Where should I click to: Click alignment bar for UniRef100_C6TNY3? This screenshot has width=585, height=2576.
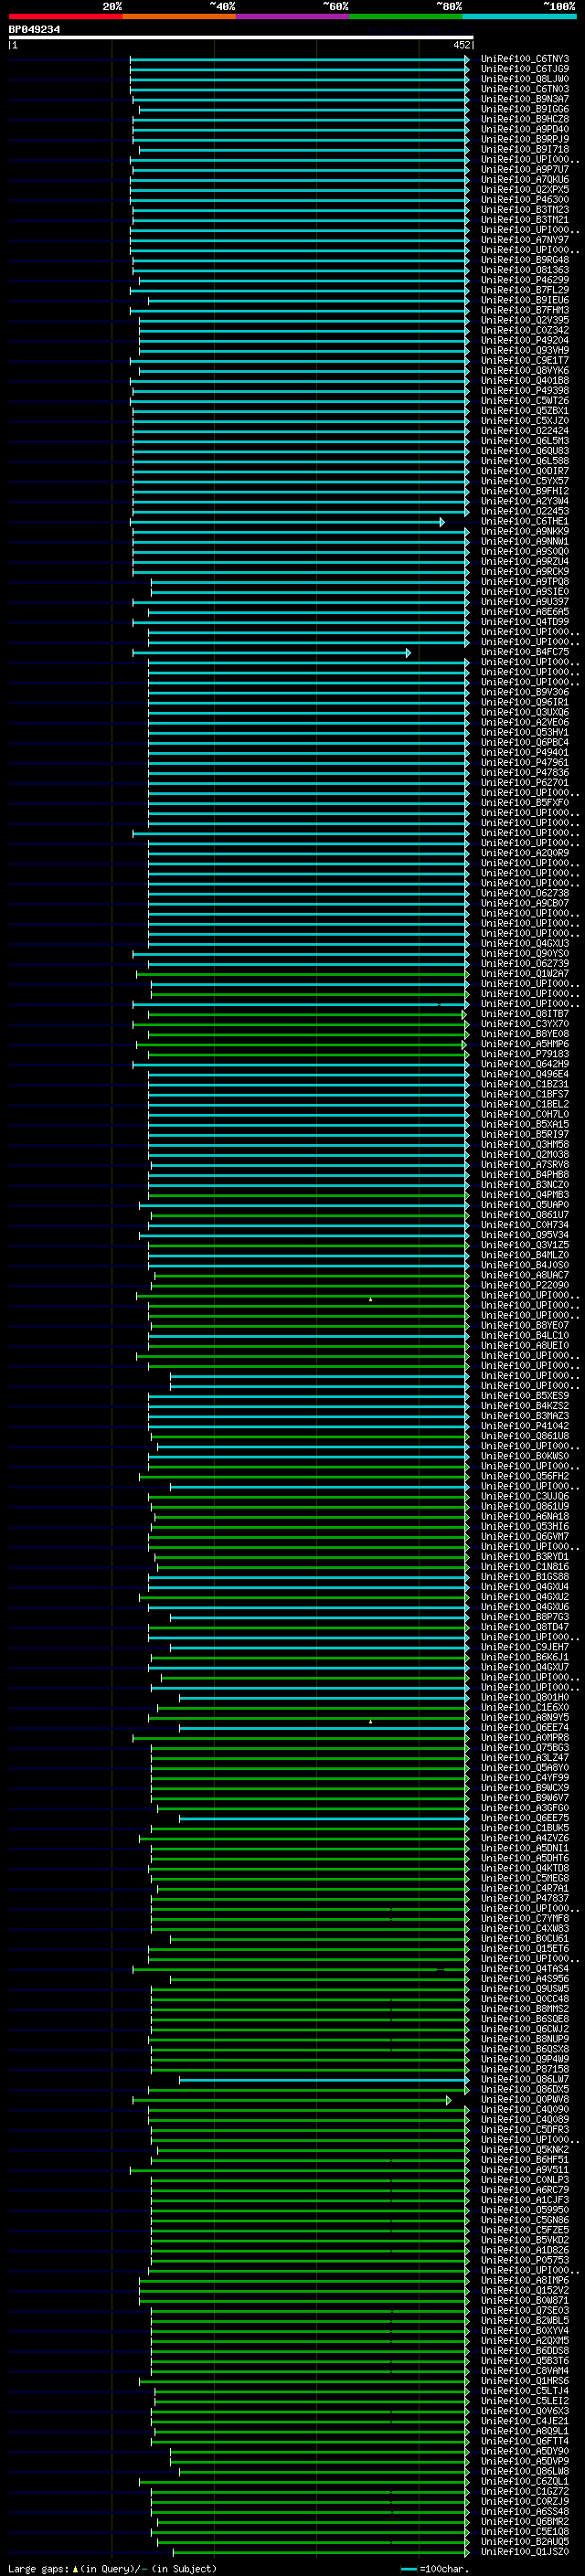[x=299, y=59]
